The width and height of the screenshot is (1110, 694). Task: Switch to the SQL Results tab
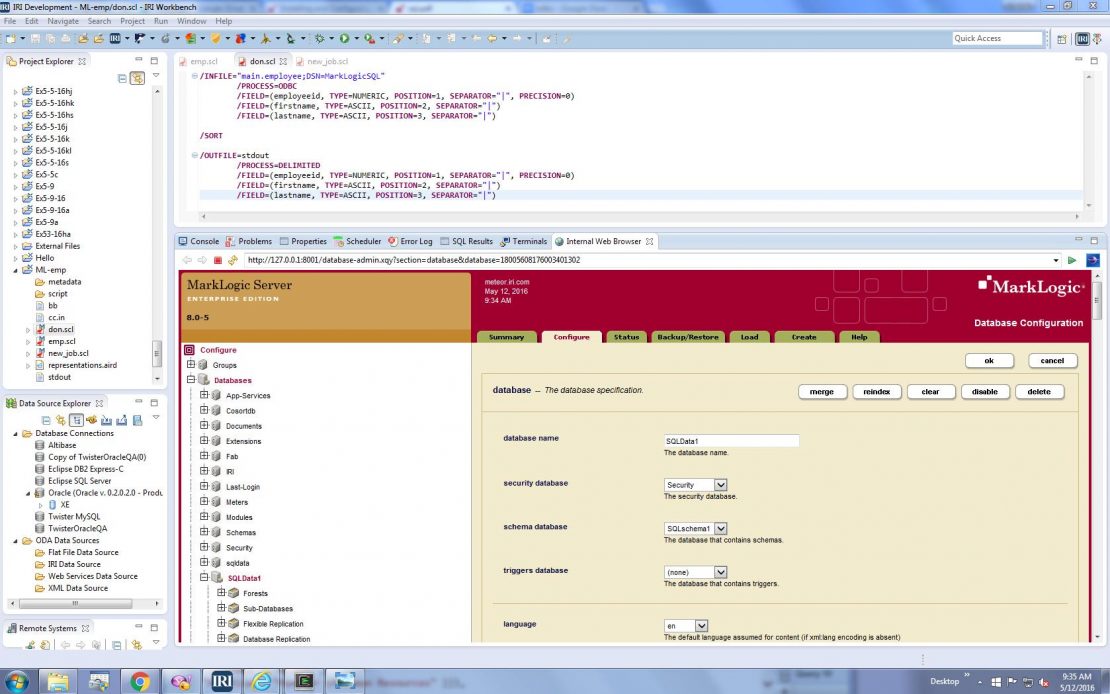(x=466, y=241)
